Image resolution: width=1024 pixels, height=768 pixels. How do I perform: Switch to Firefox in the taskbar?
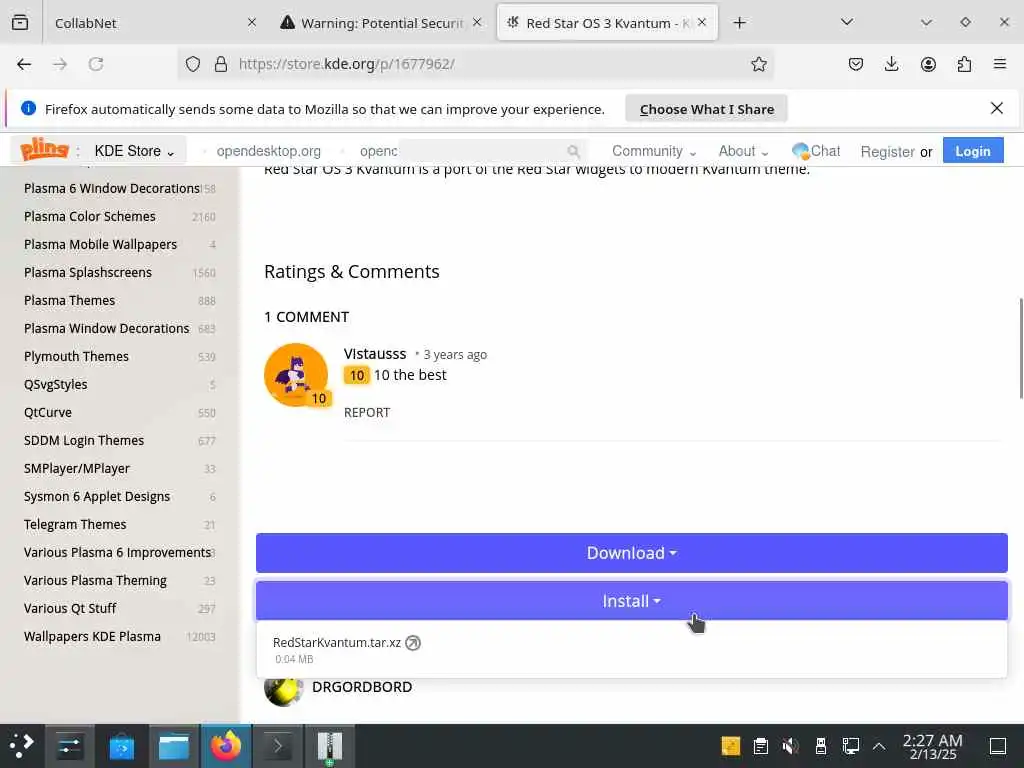tap(226, 746)
